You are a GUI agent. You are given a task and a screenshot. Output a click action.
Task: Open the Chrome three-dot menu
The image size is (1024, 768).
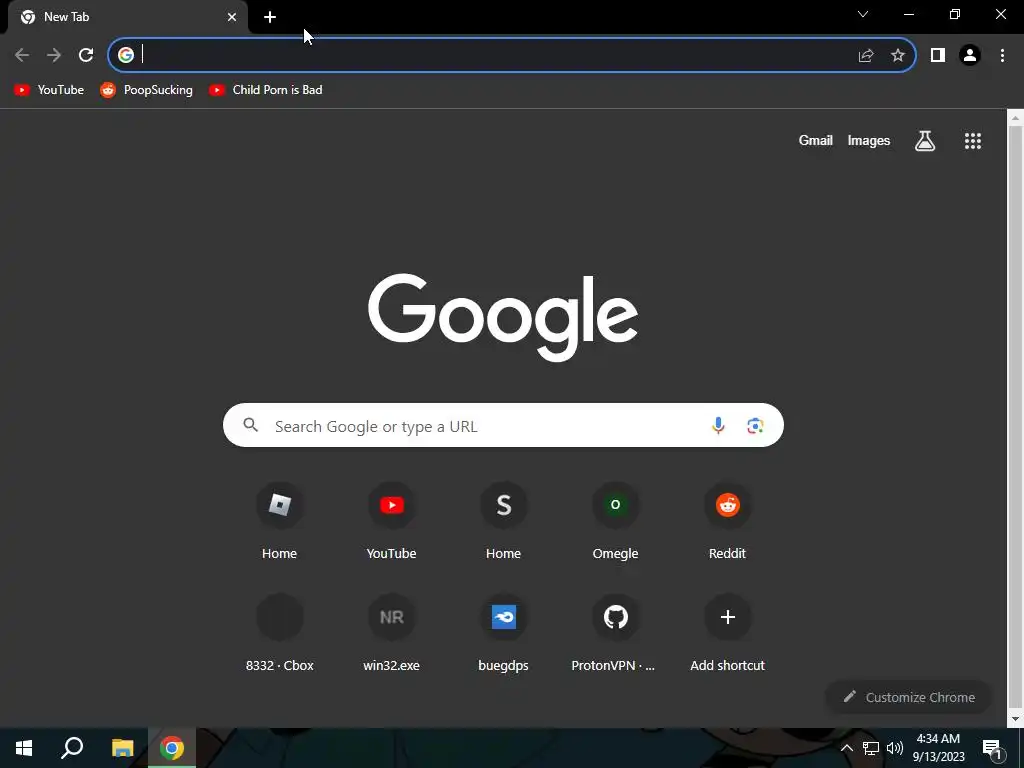click(1002, 56)
